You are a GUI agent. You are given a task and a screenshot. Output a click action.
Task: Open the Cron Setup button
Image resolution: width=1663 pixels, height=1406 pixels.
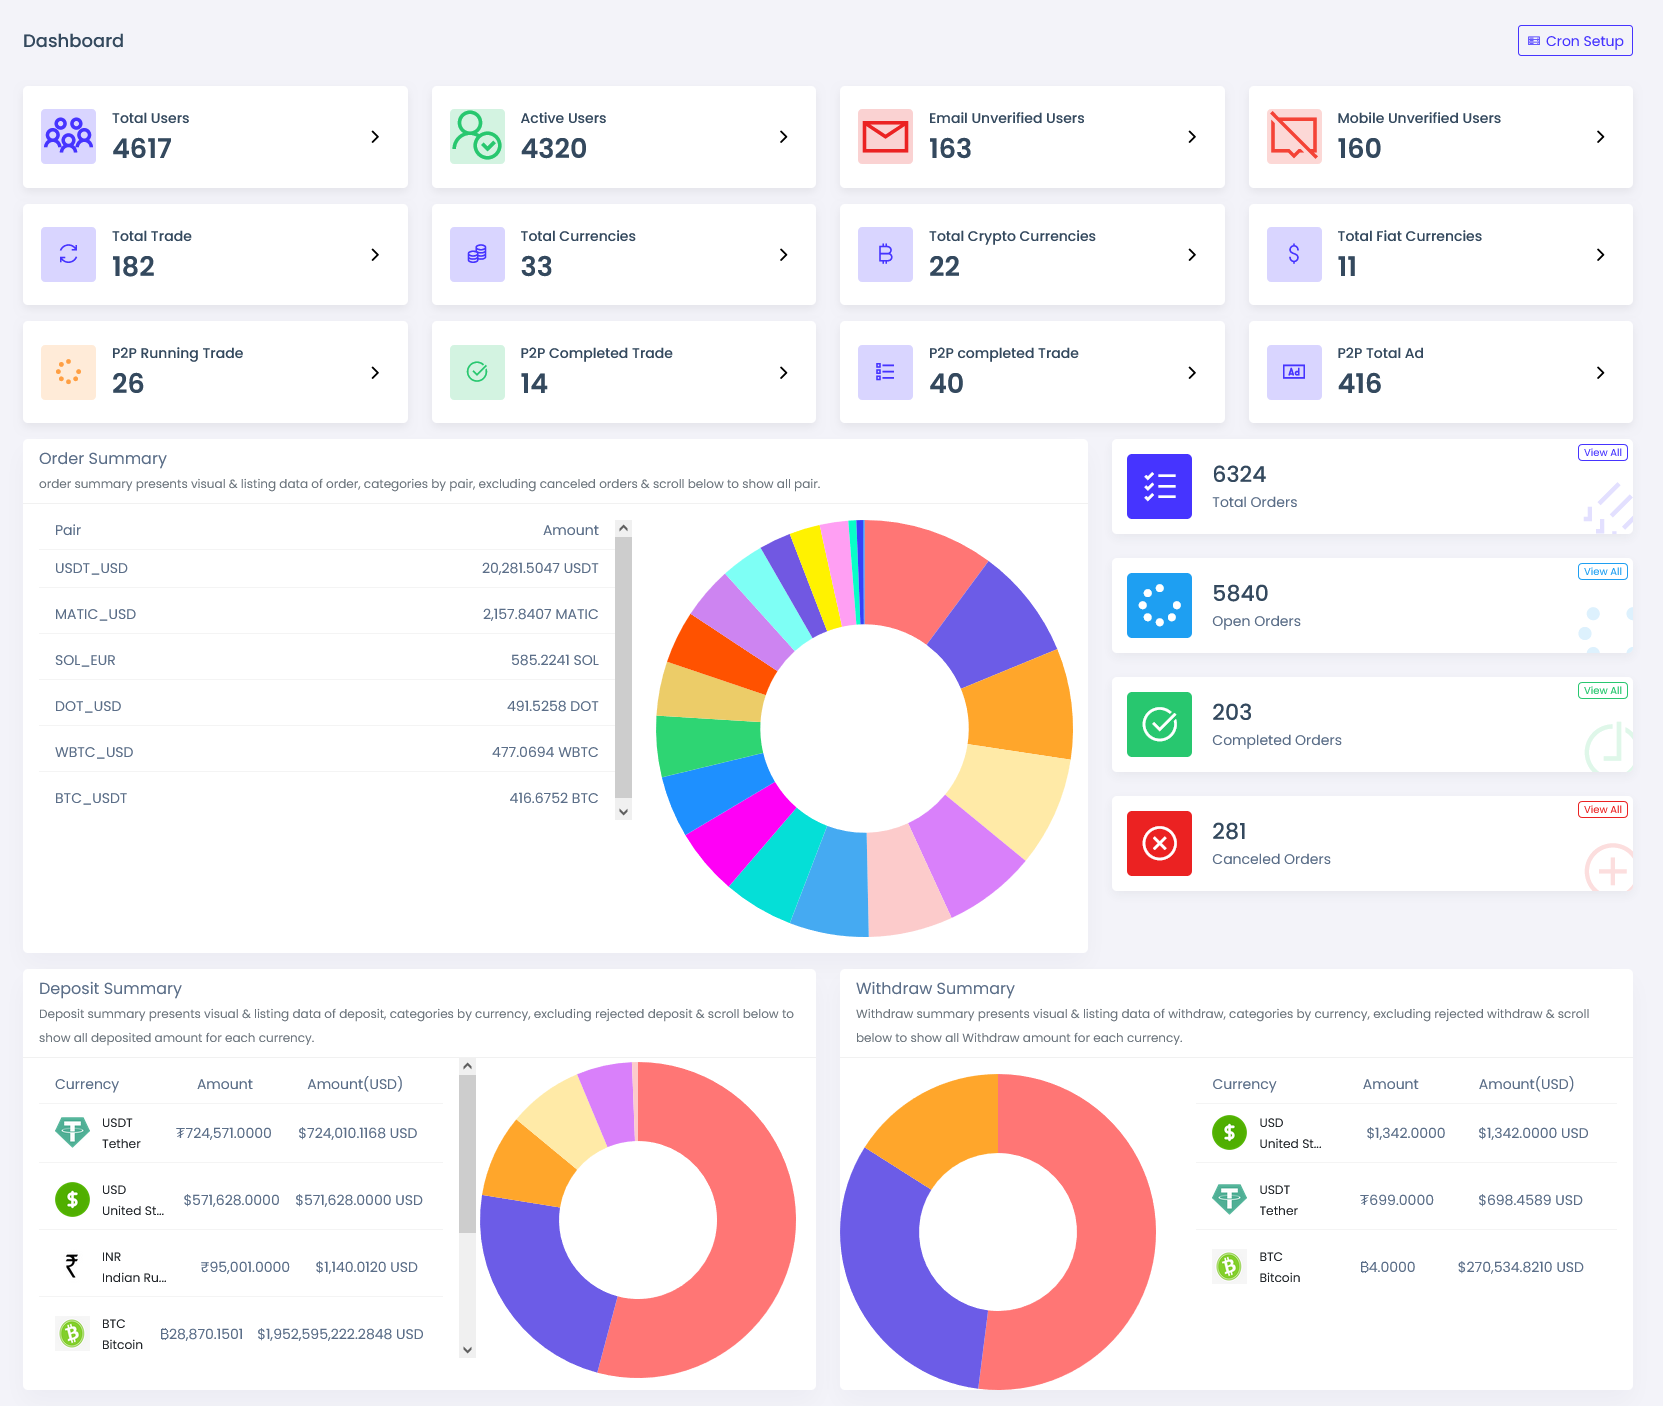[1575, 41]
